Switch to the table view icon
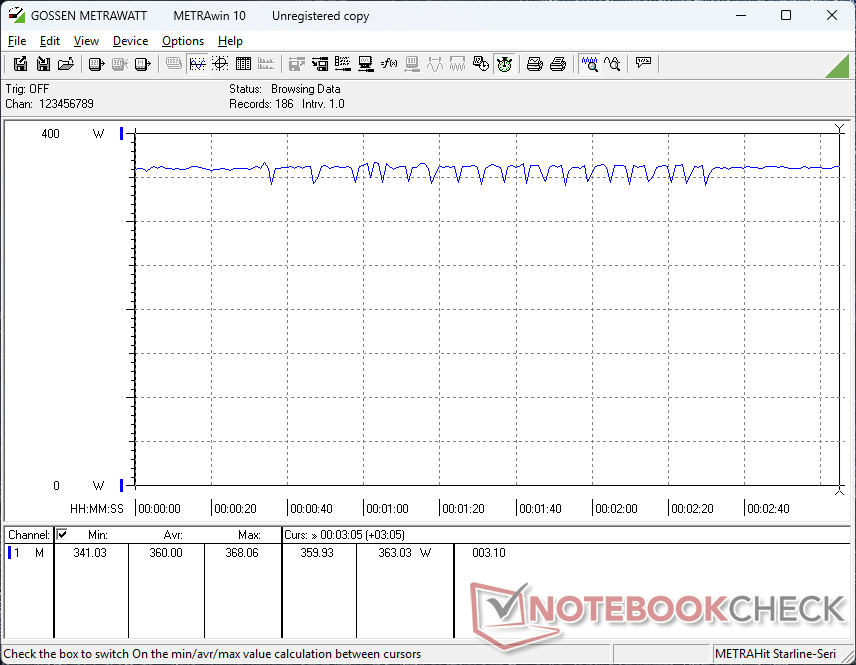Image resolution: width=856 pixels, height=665 pixels. pos(241,64)
